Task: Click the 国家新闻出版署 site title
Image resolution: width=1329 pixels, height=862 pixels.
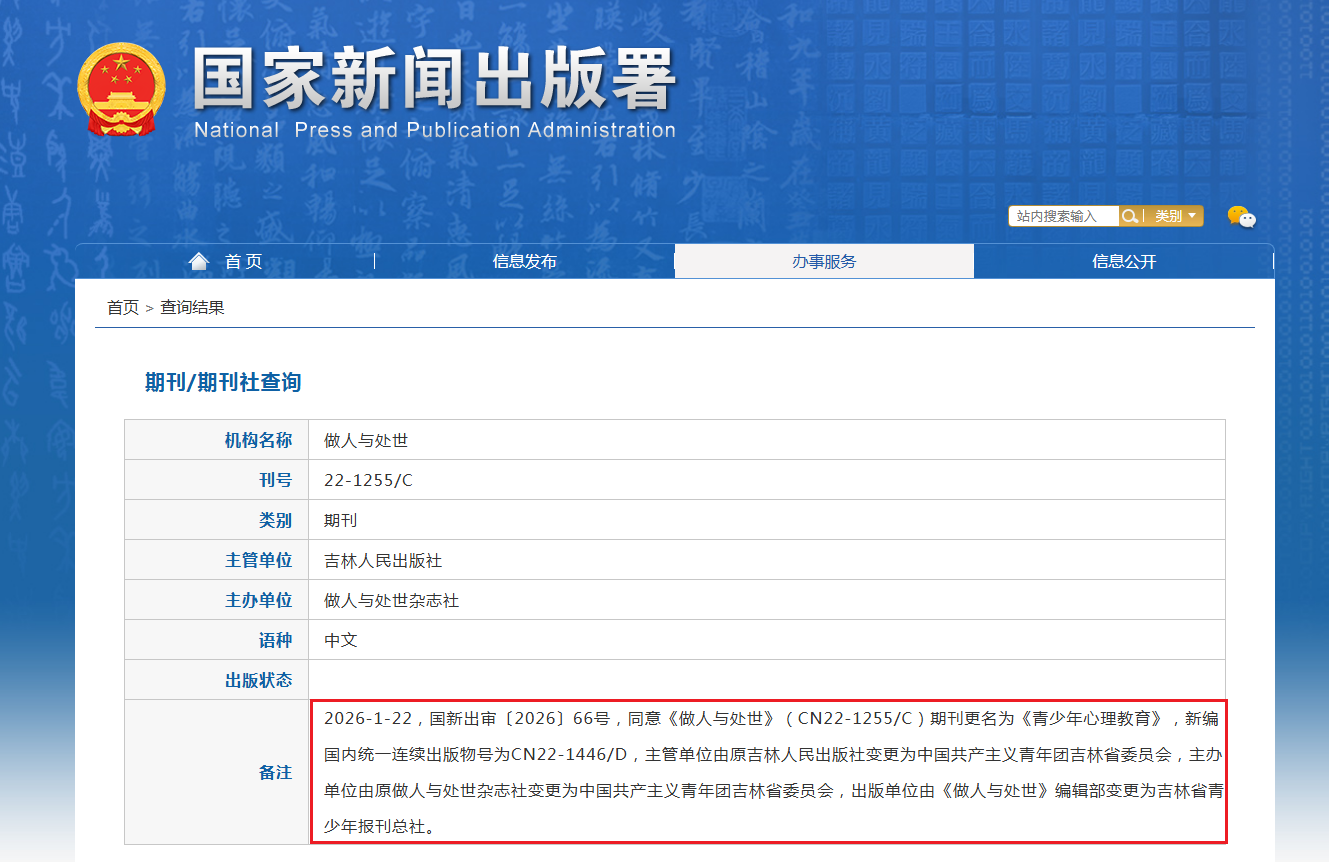Action: click(434, 80)
